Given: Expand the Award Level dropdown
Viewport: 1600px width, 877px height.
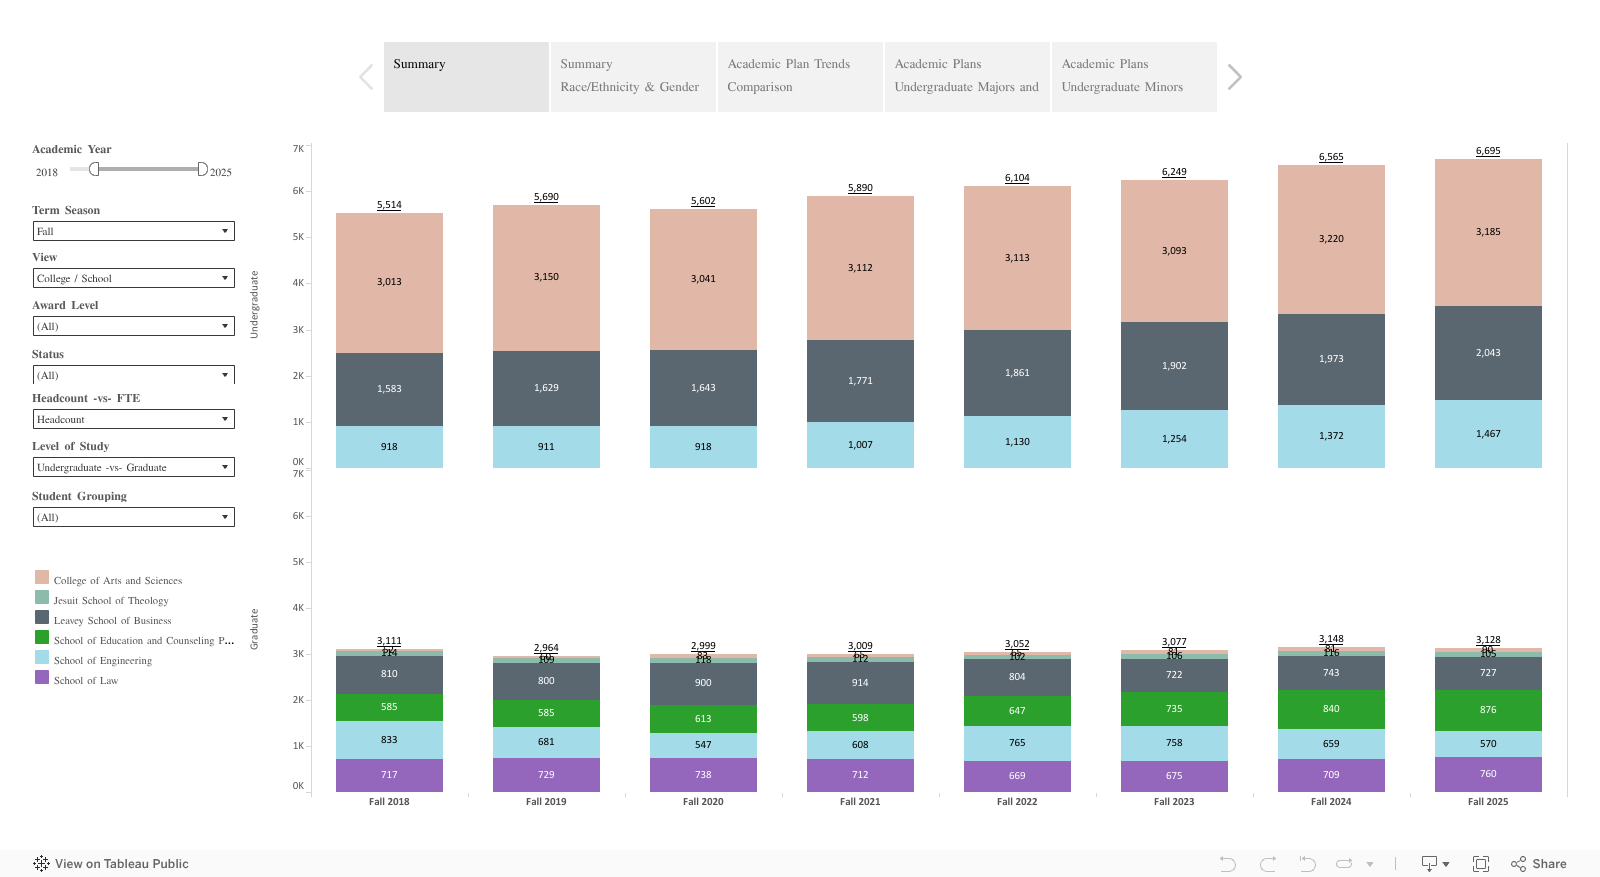Looking at the screenshot, I should pos(133,326).
